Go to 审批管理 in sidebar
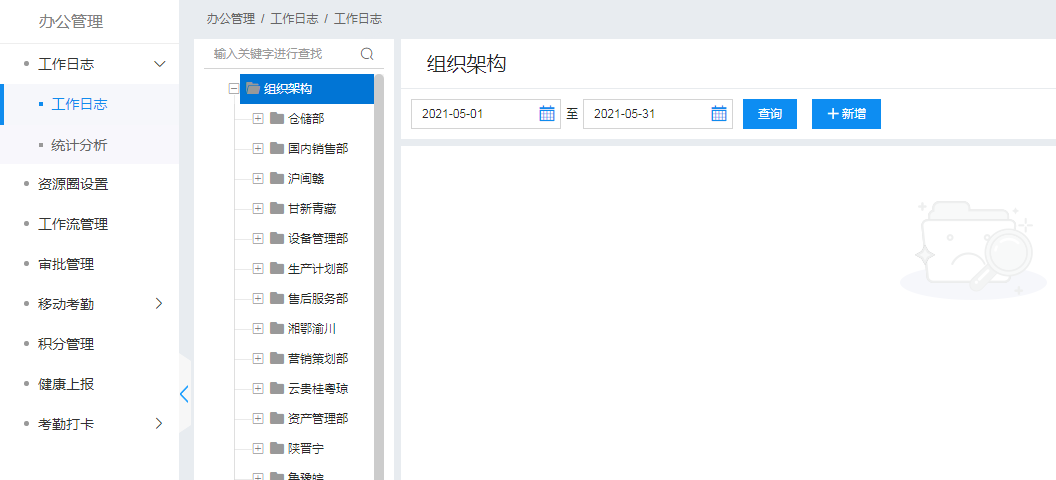The image size is (1056, 480). click(65, 264)
